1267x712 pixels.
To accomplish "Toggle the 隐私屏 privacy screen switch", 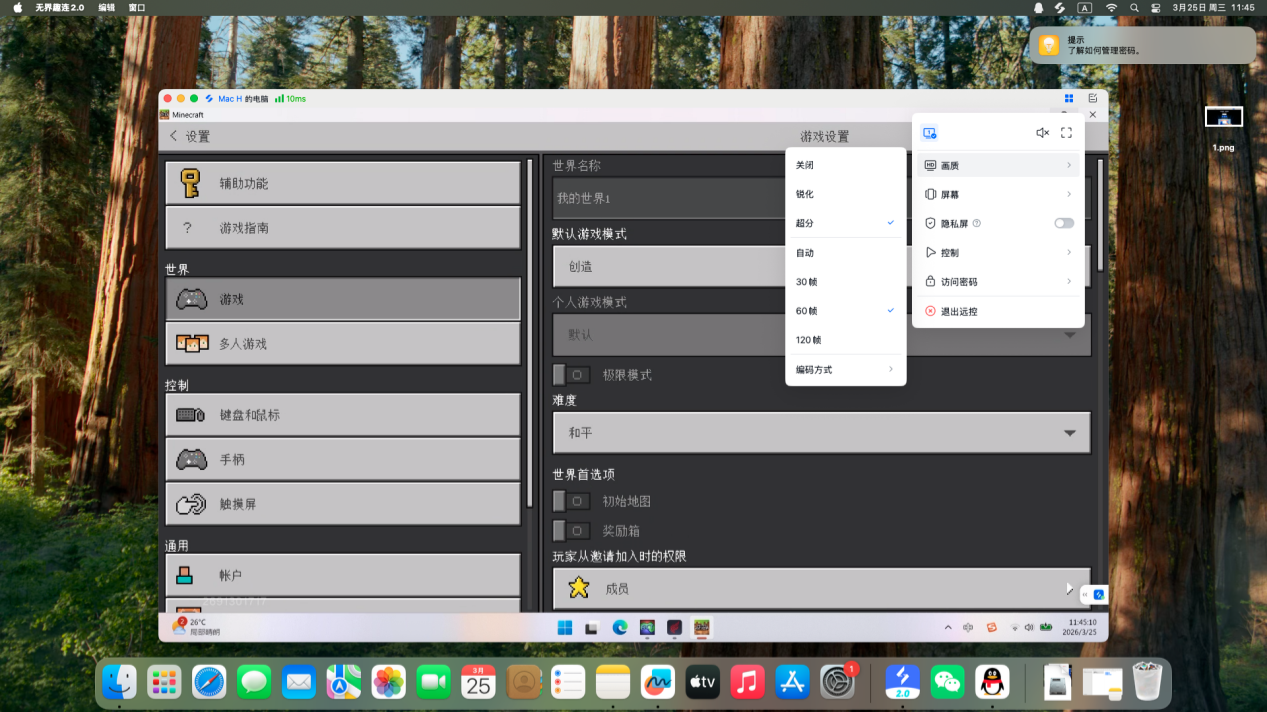I will [x=1063, y=223].
